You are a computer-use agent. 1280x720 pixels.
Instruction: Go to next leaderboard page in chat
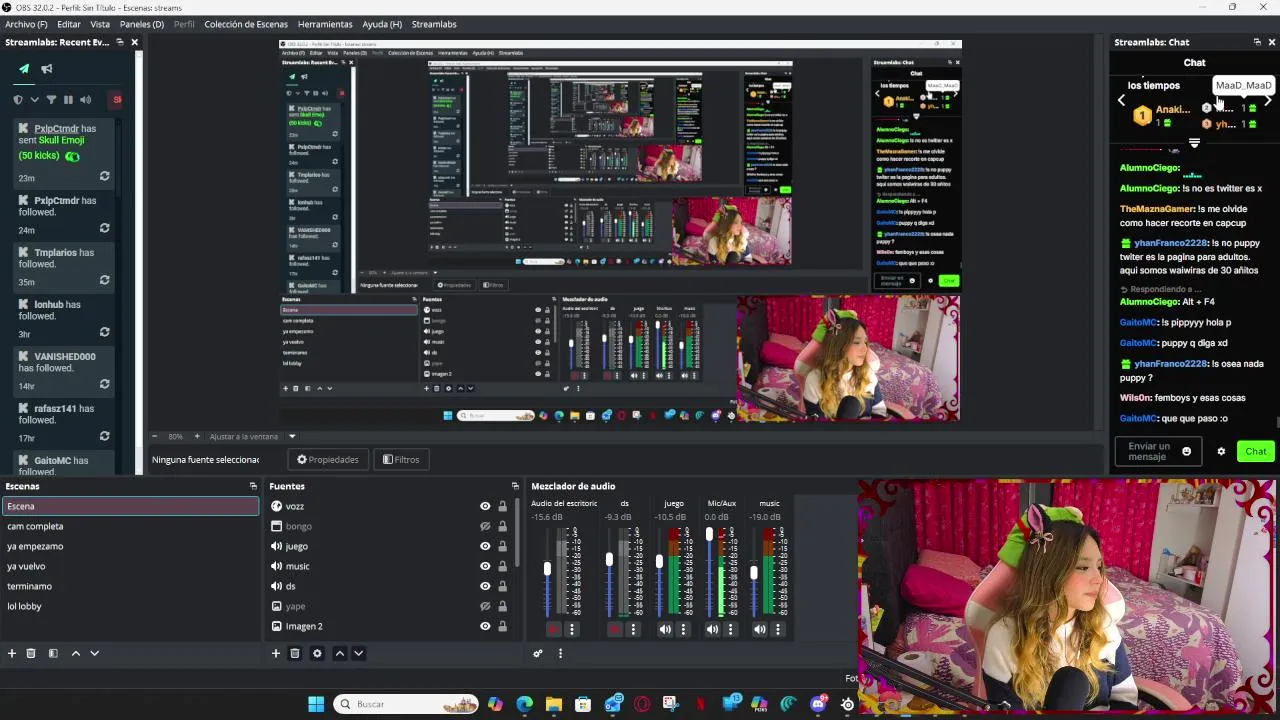point(1268,101)
